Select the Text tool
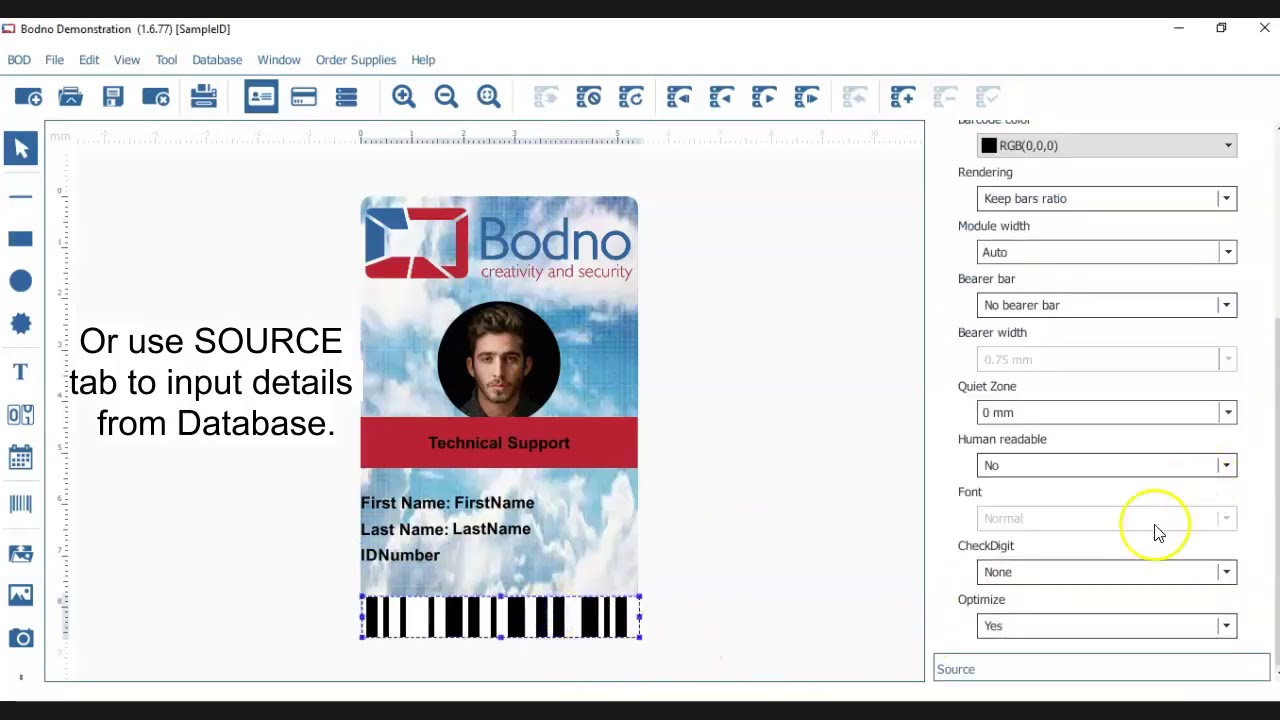1280x720 pixels. click(x=21, y=371)
